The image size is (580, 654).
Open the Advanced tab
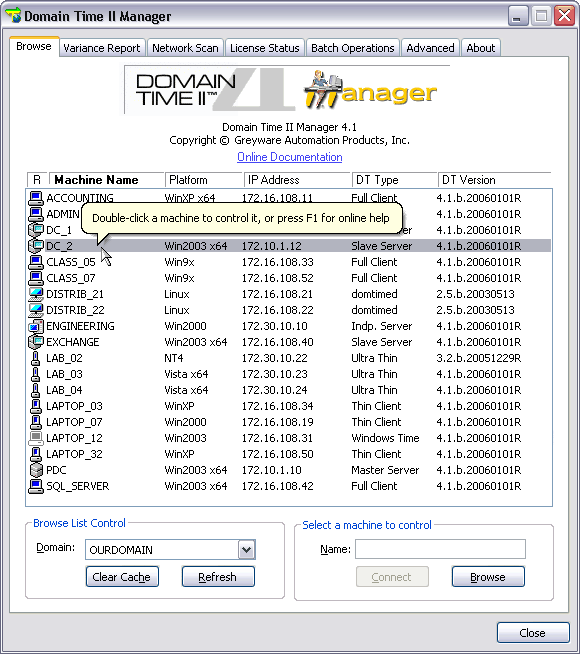pos(430,48)
